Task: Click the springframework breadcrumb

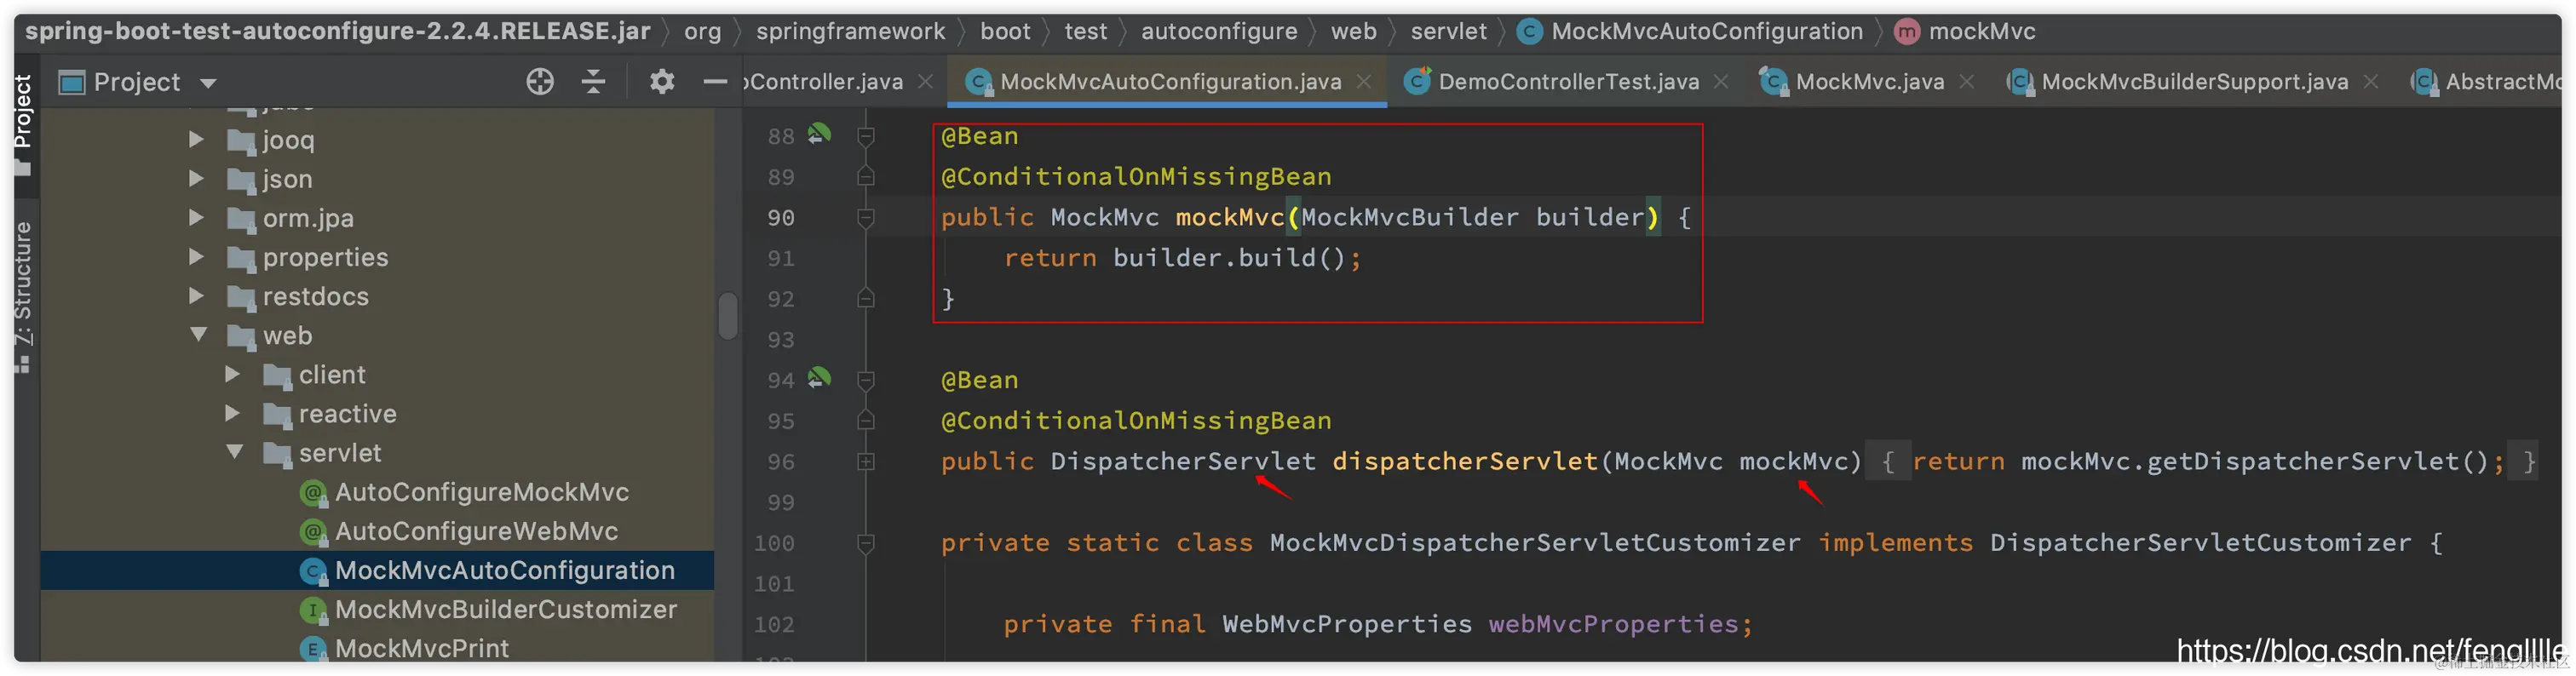Action: (850, 32)
